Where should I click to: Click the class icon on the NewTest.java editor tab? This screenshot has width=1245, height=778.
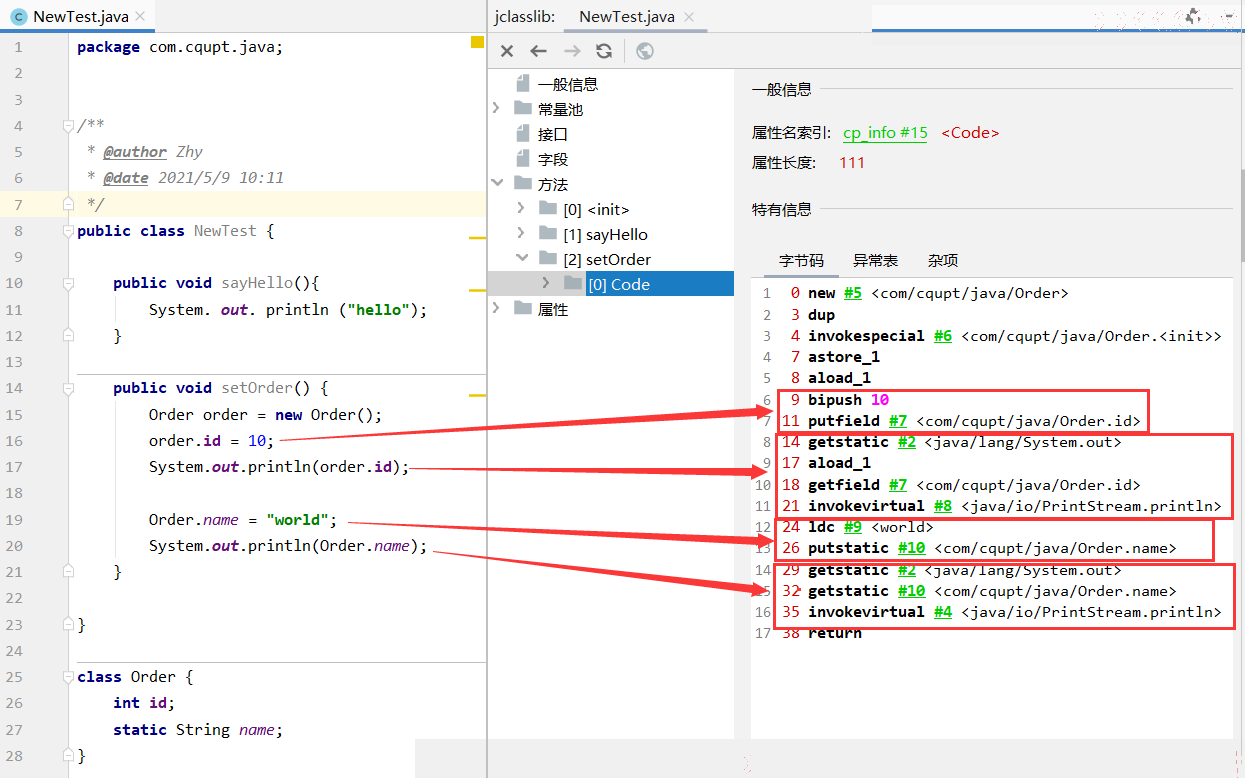click(x=18, y=16)
